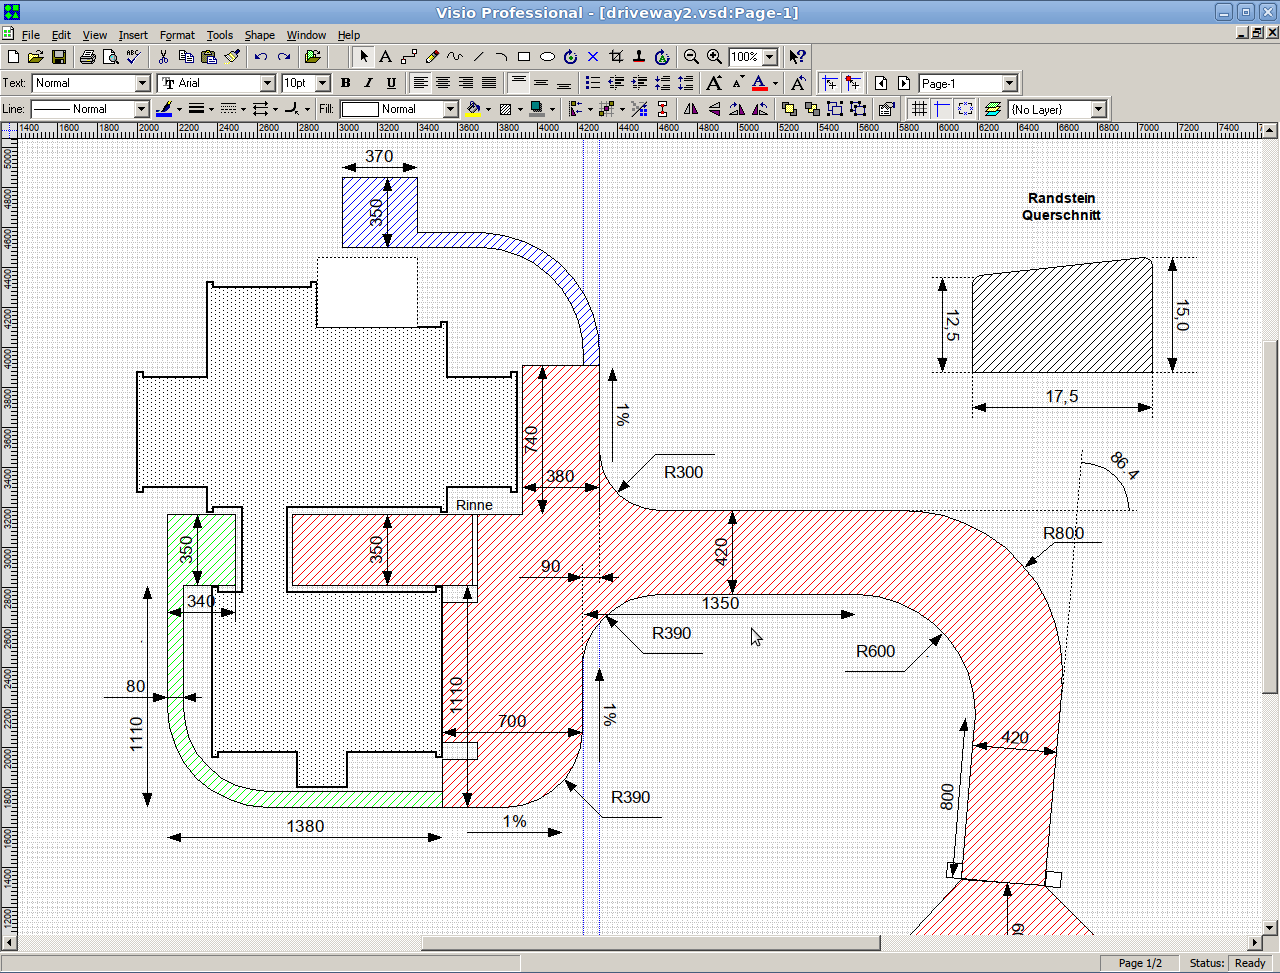Click the Undo button
This screenshot has height=973, width=1280.
261,57
